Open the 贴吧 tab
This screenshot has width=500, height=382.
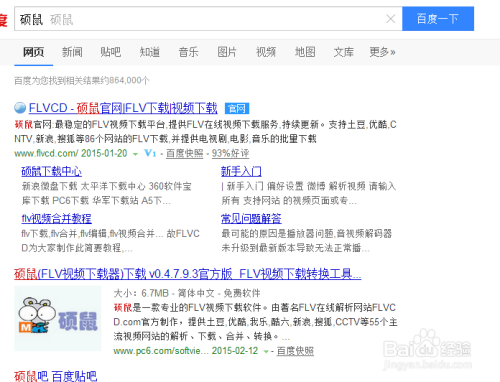(x=111, y=52)
